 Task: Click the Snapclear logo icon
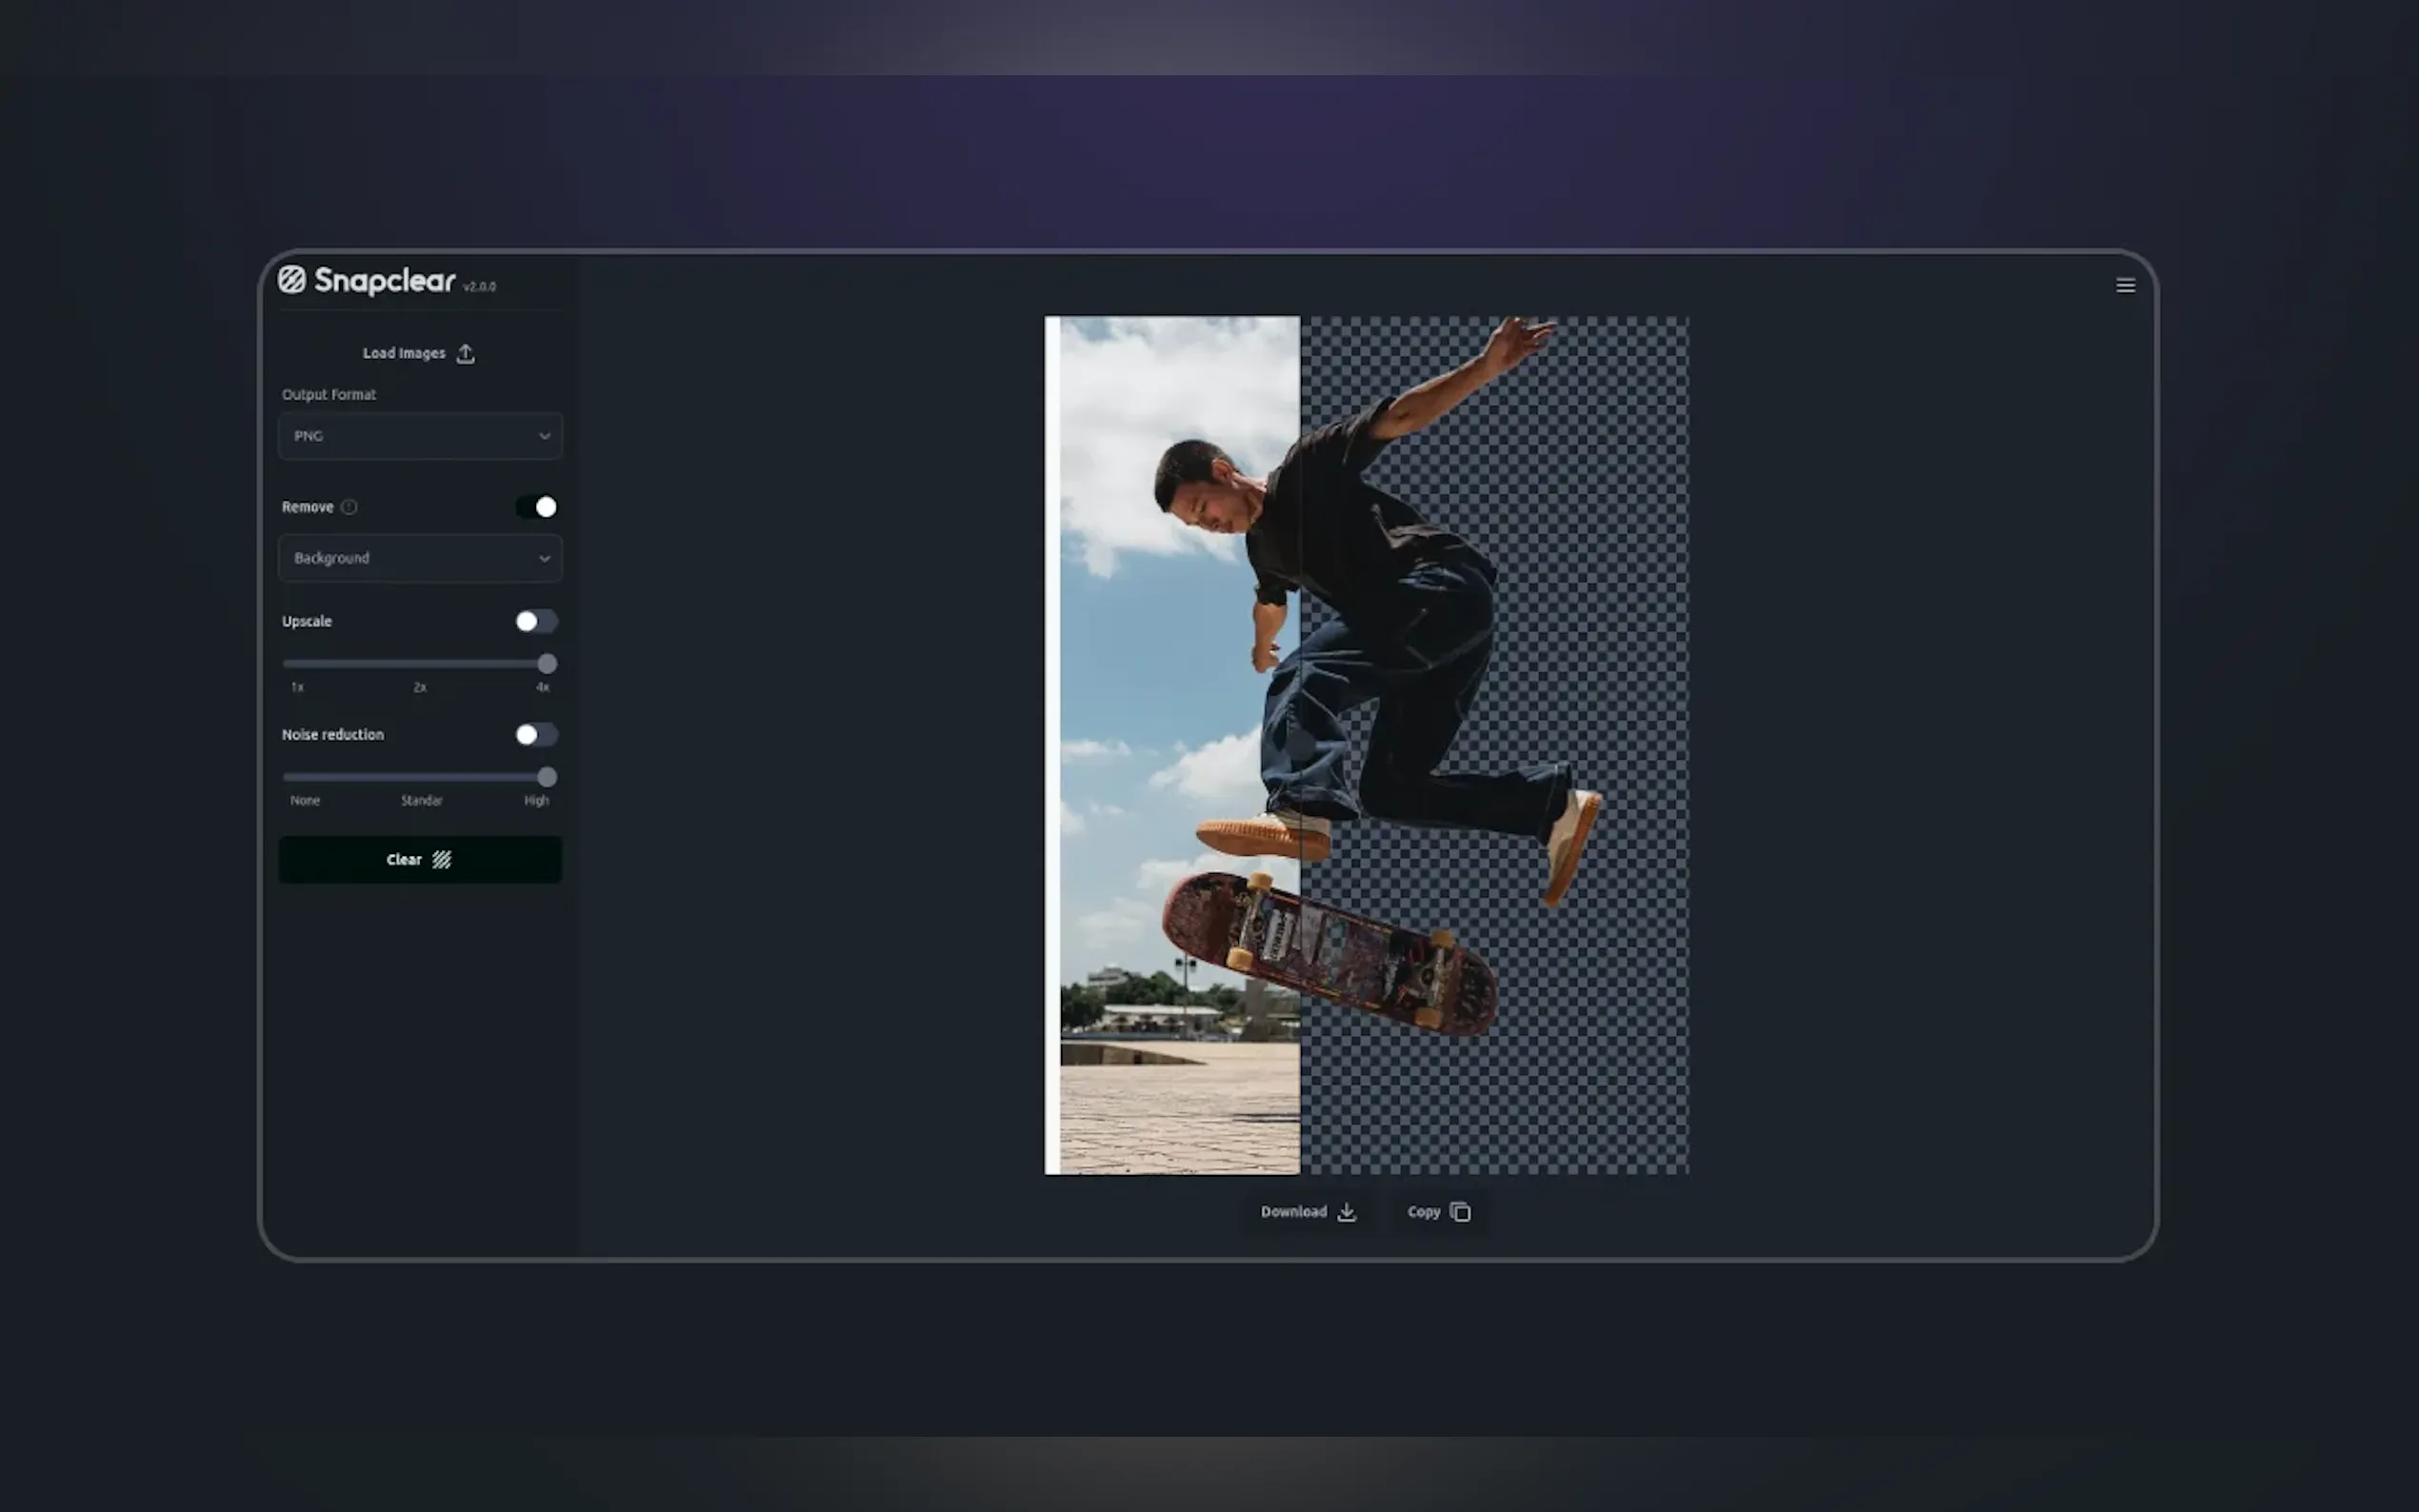coord(291,280)
